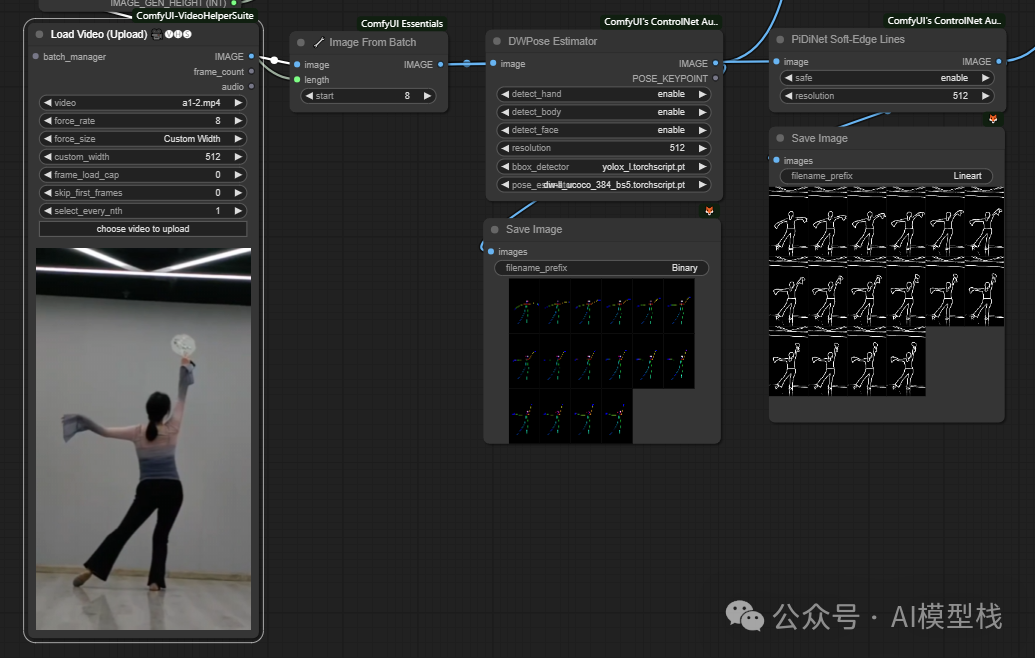Viewport: 1035px width, 658px height.
Task: Click choose video to upload button
Action: 143,229
